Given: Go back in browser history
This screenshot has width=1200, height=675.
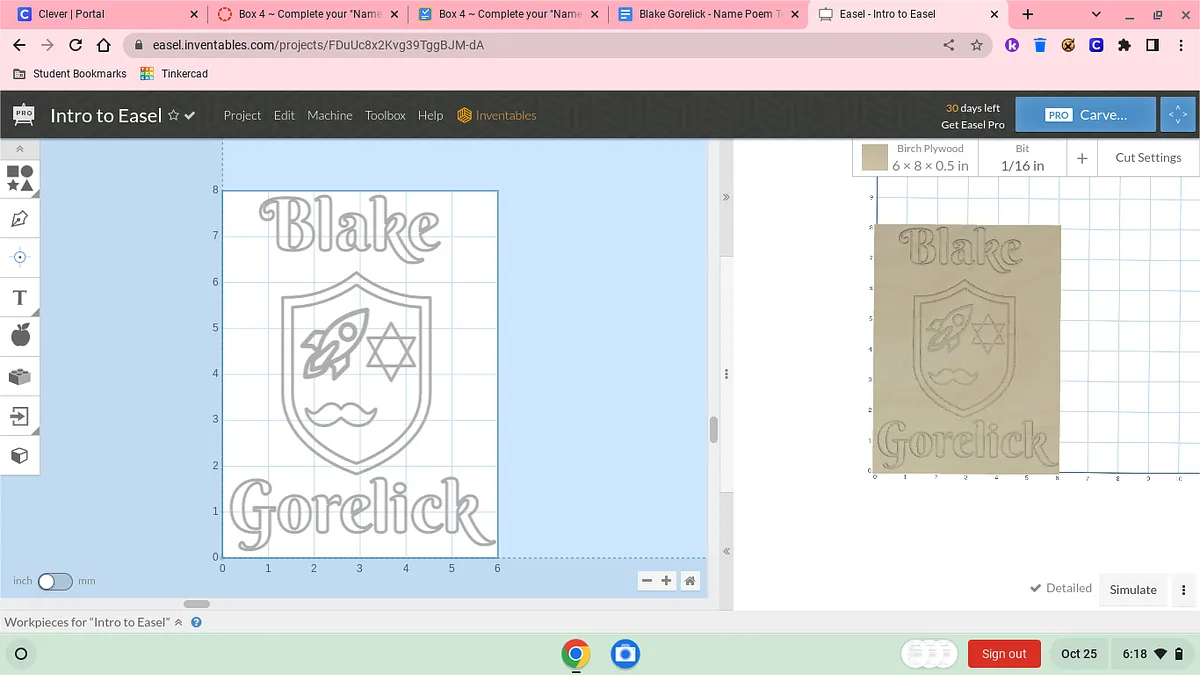Looking at the screenshot, I should [x=19, y=45].
